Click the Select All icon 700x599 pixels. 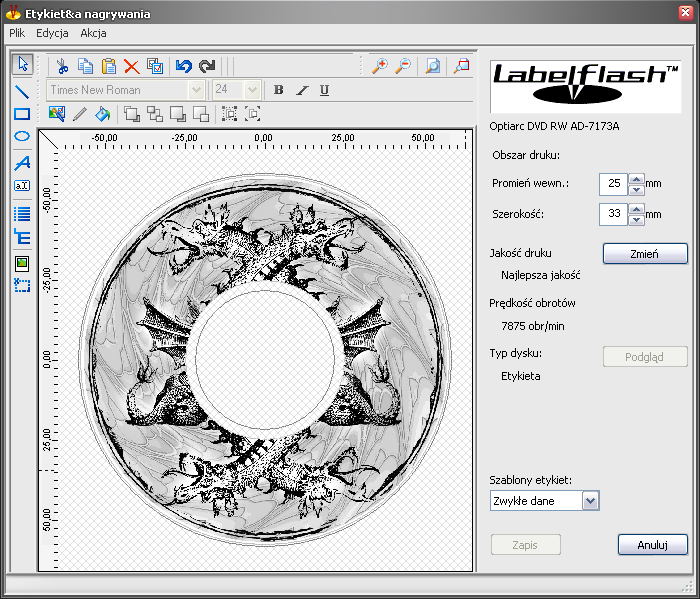coord(155,66)
